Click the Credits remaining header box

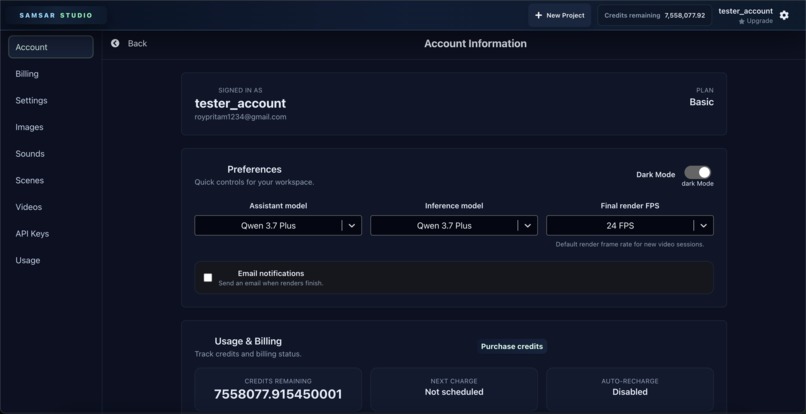654,15
